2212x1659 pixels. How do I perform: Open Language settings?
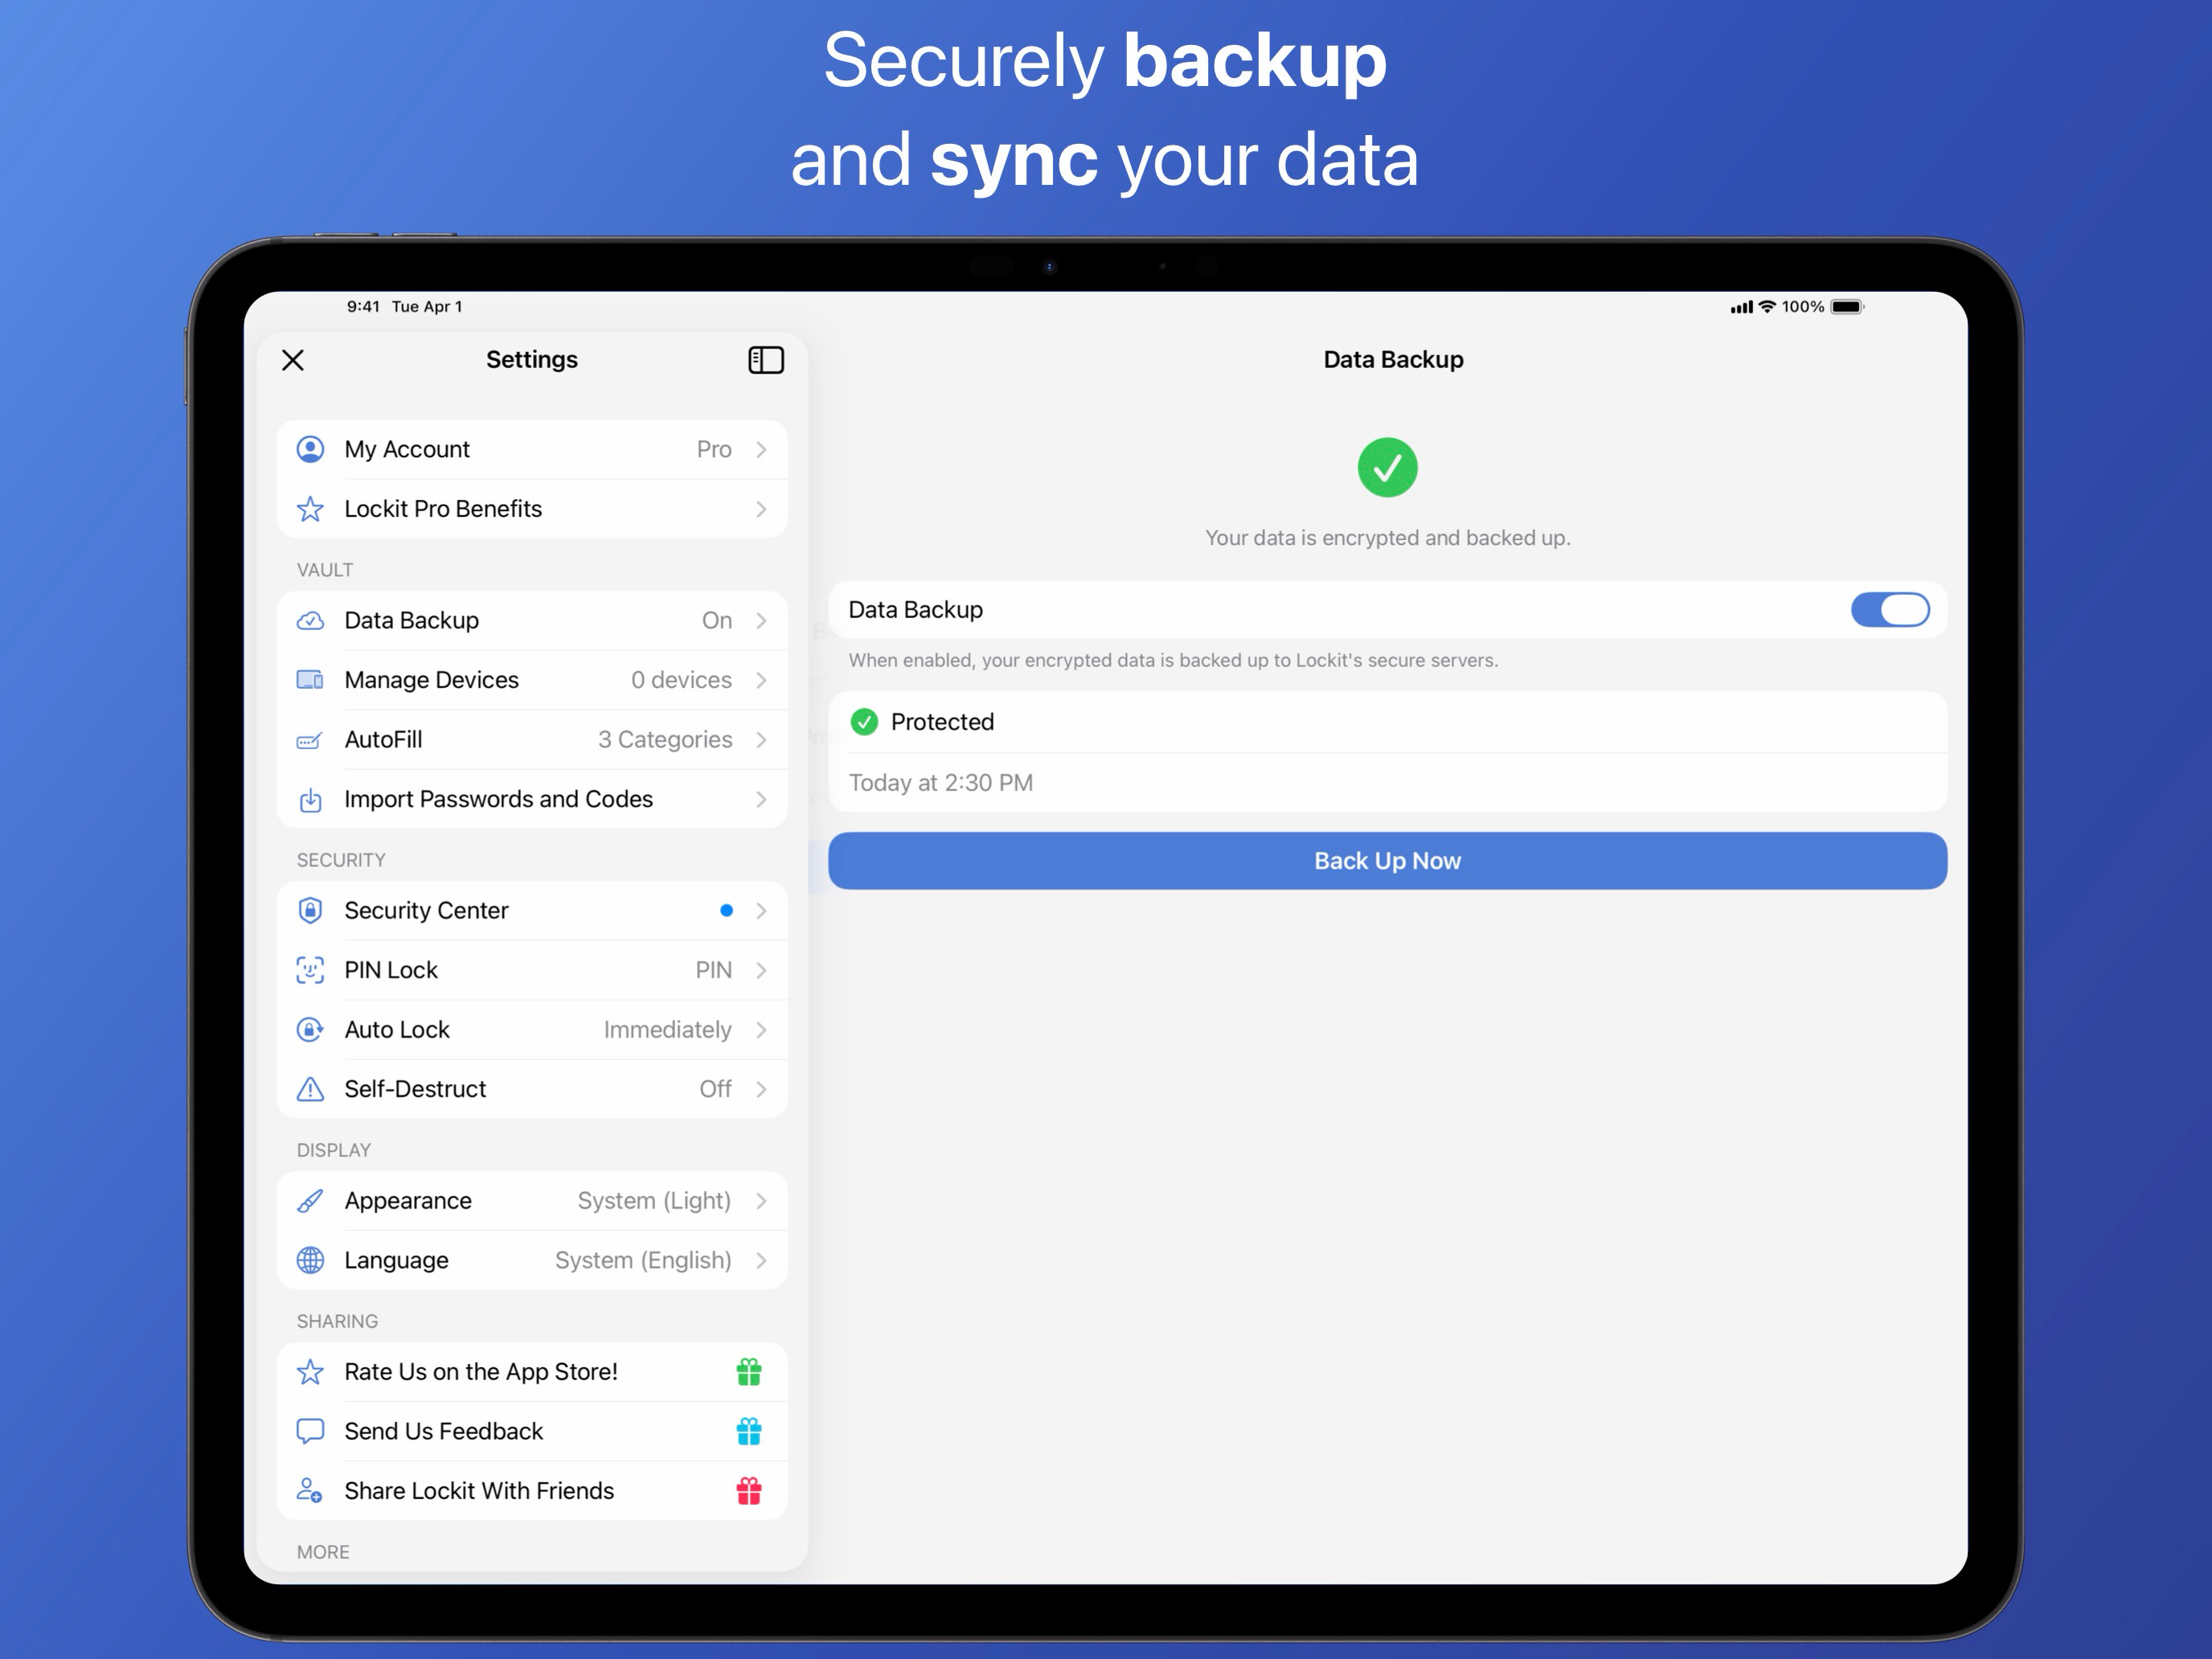click(x=532, y=1260)
